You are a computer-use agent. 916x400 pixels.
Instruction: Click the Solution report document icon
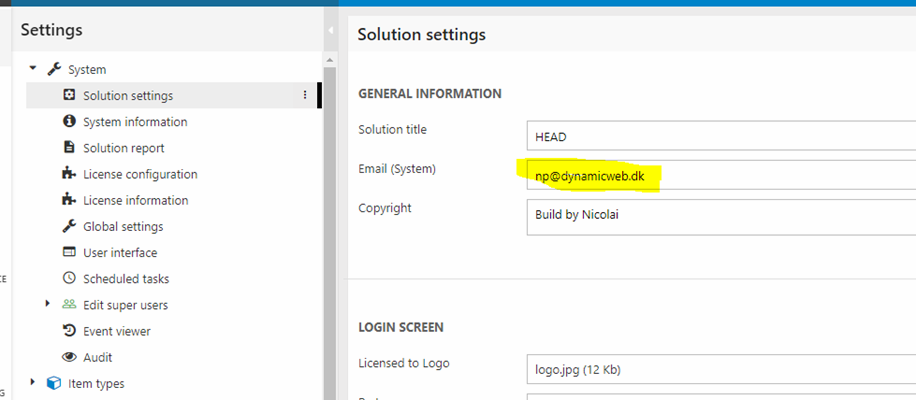coord(69,148)
